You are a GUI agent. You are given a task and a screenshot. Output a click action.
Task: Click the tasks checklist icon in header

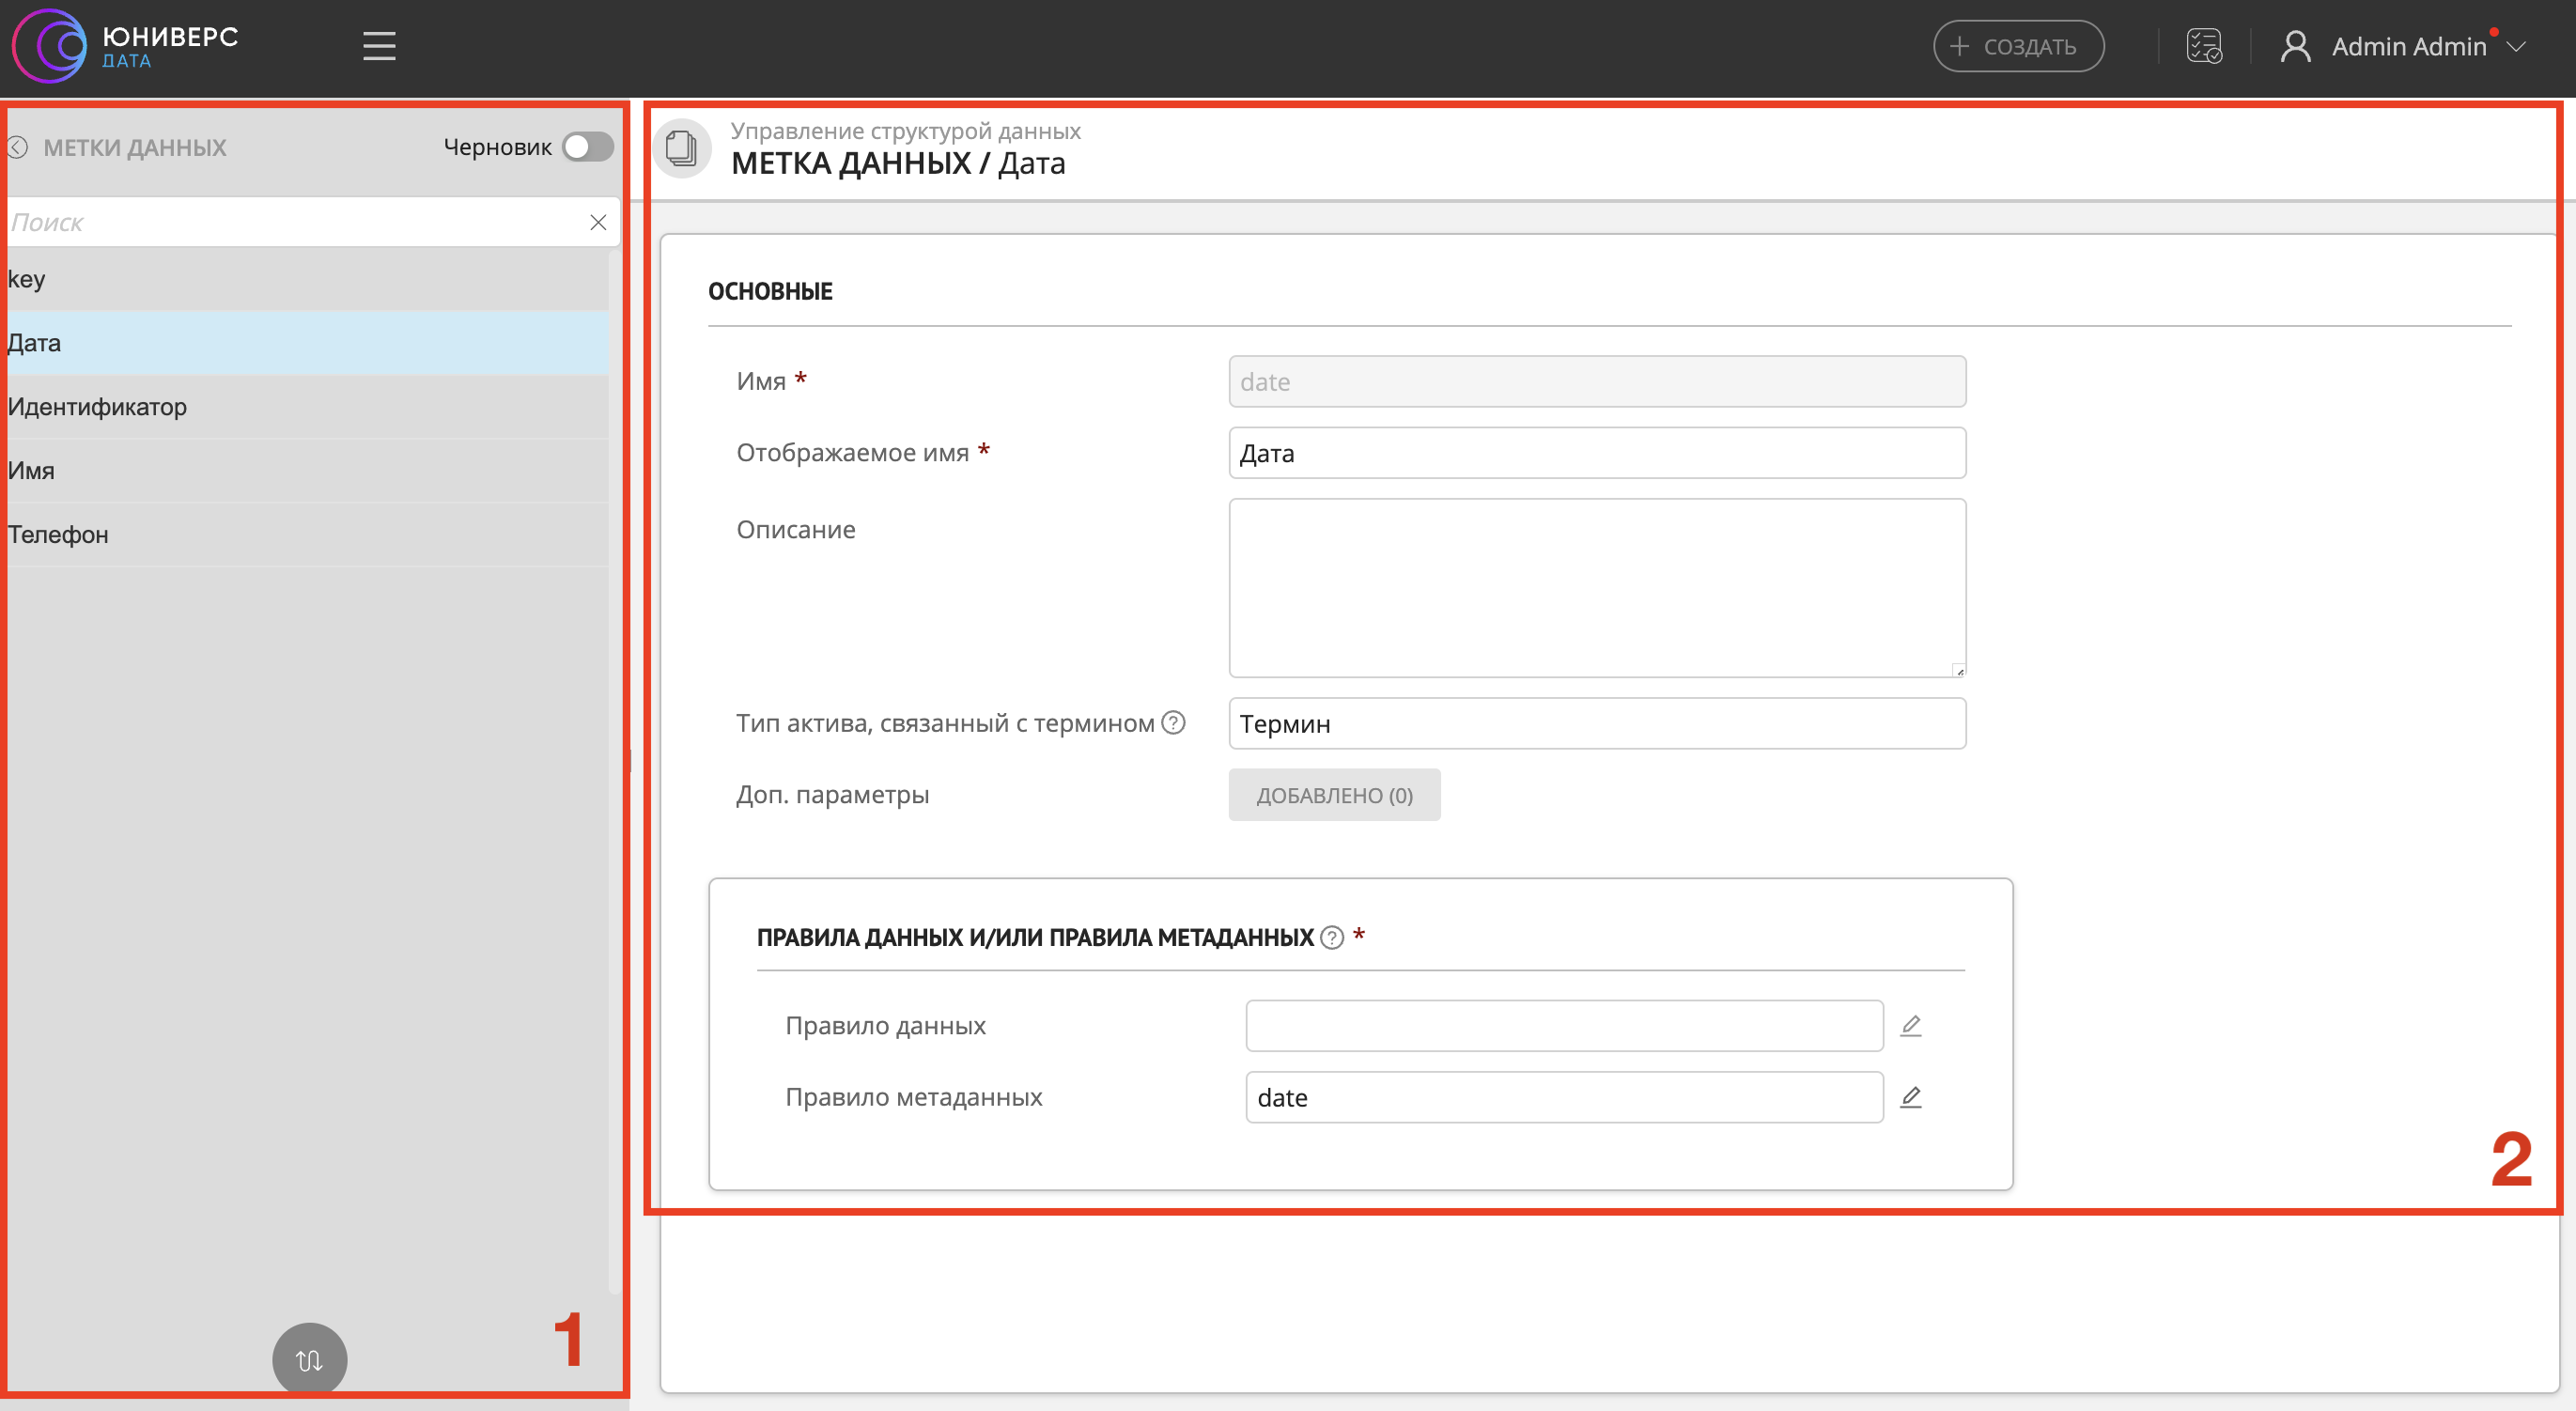[x=2203, y=46]
